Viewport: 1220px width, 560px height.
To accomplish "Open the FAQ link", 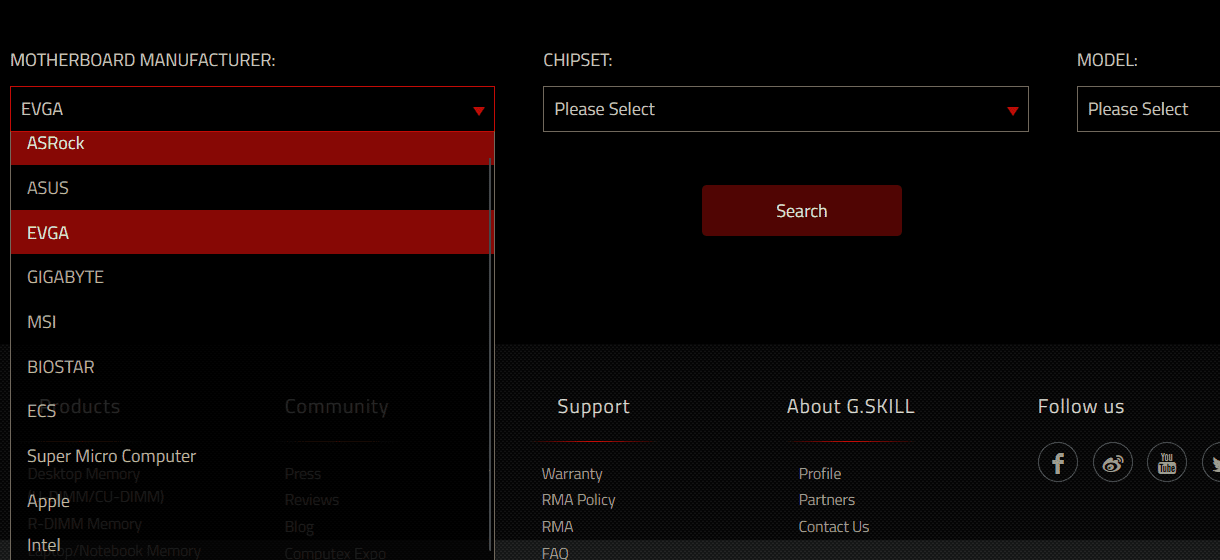I will pos(555,552).
